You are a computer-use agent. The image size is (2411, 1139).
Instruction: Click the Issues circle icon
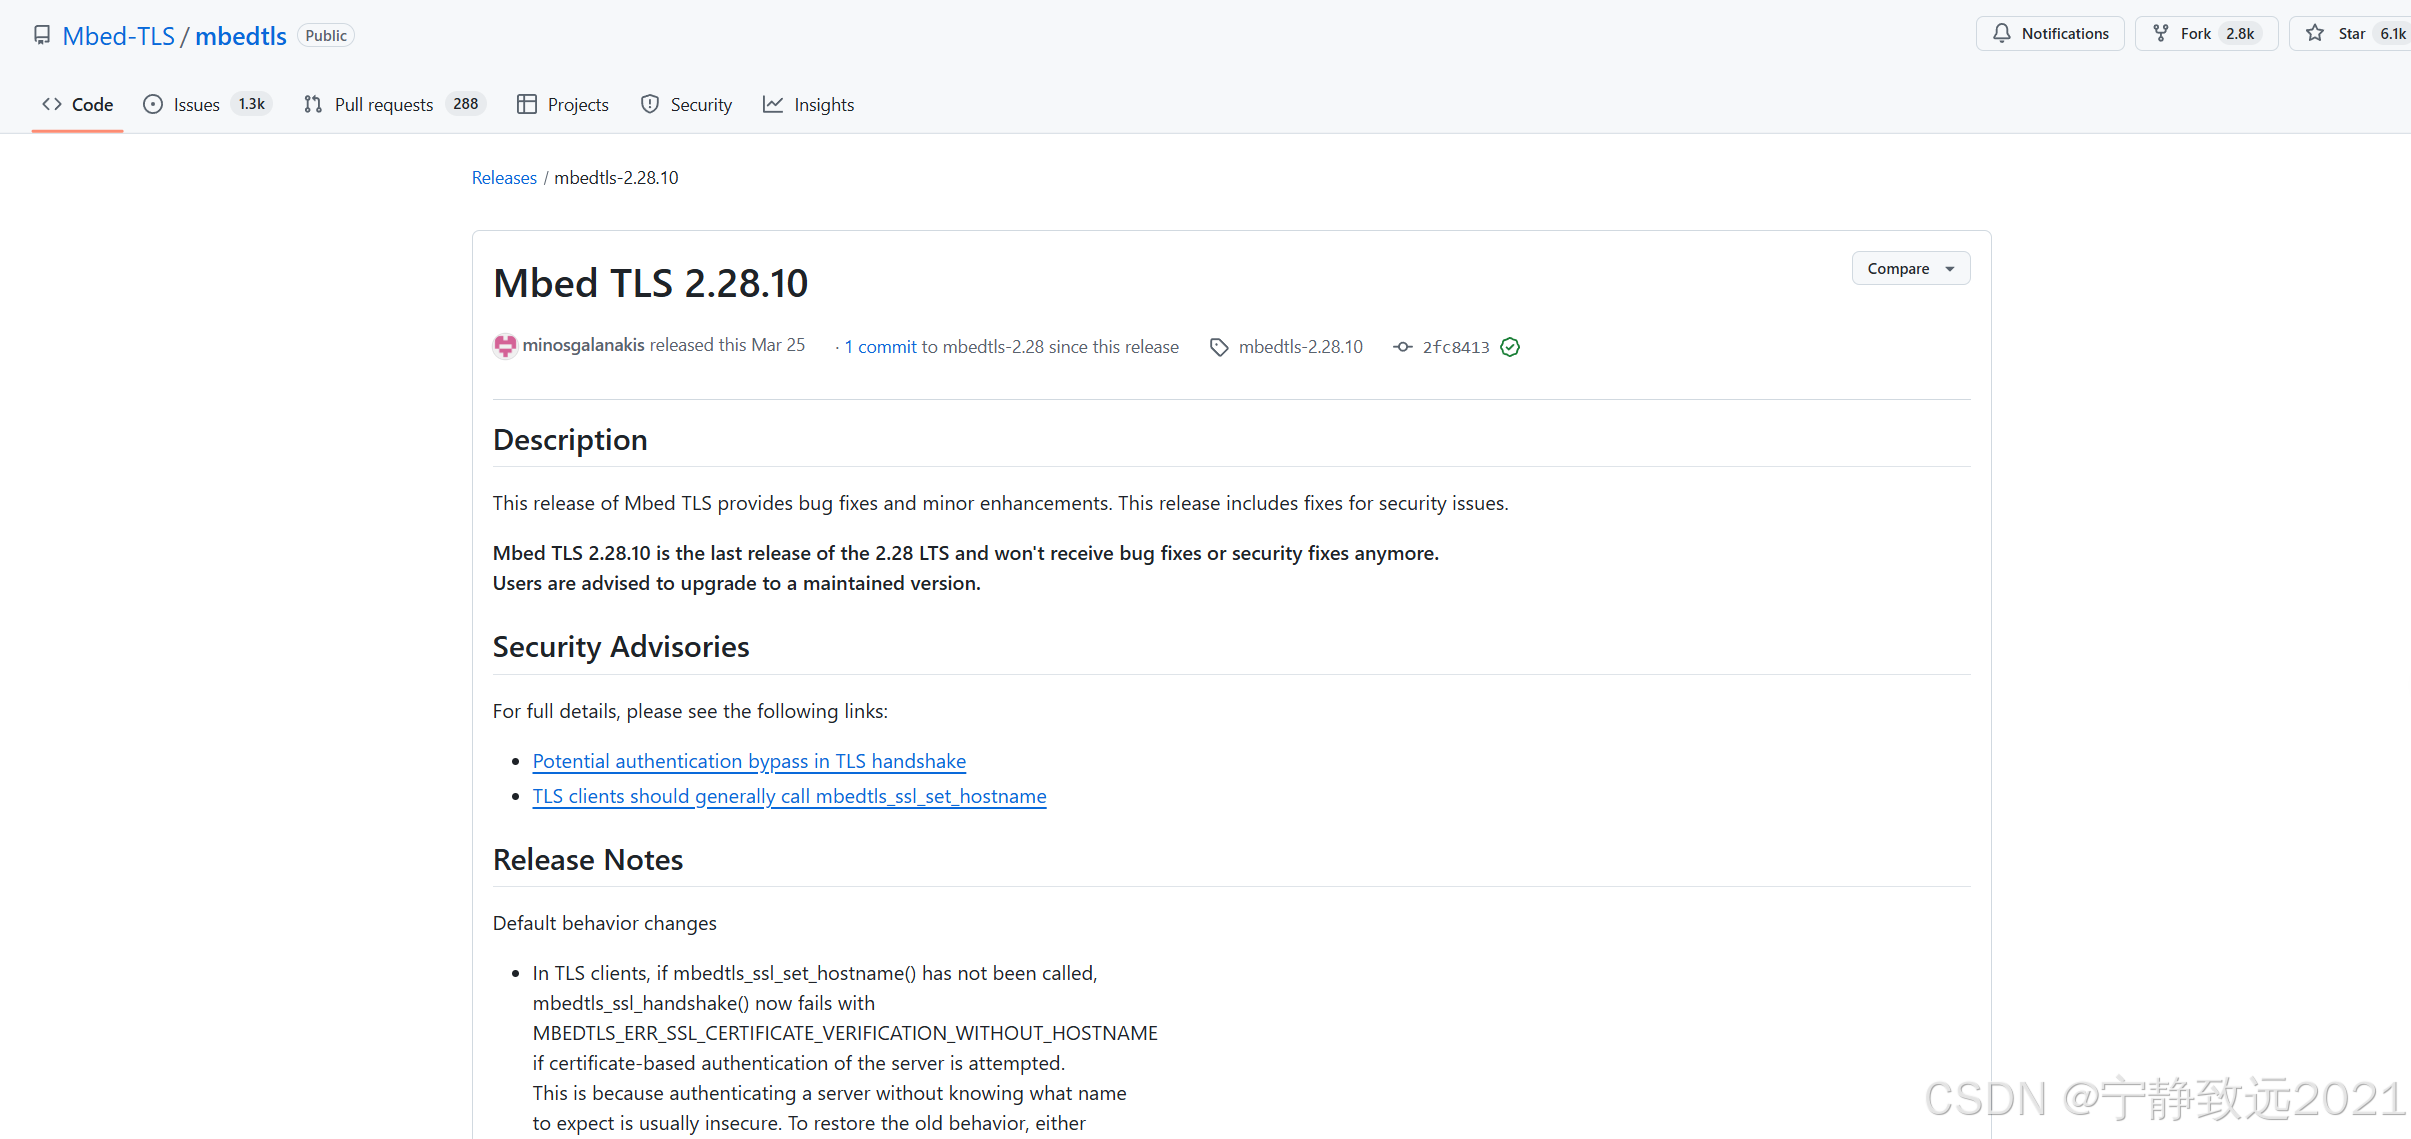point(153,104)
